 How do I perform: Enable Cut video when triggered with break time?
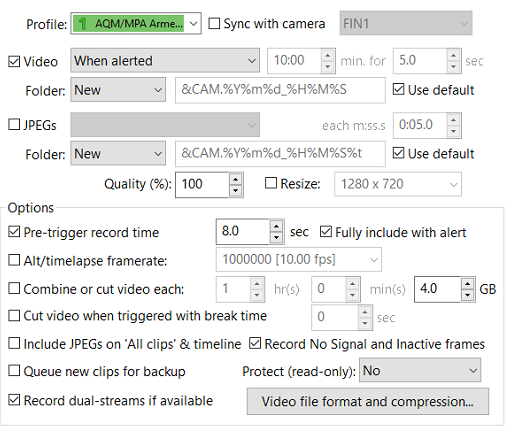(x=14, y=316)
